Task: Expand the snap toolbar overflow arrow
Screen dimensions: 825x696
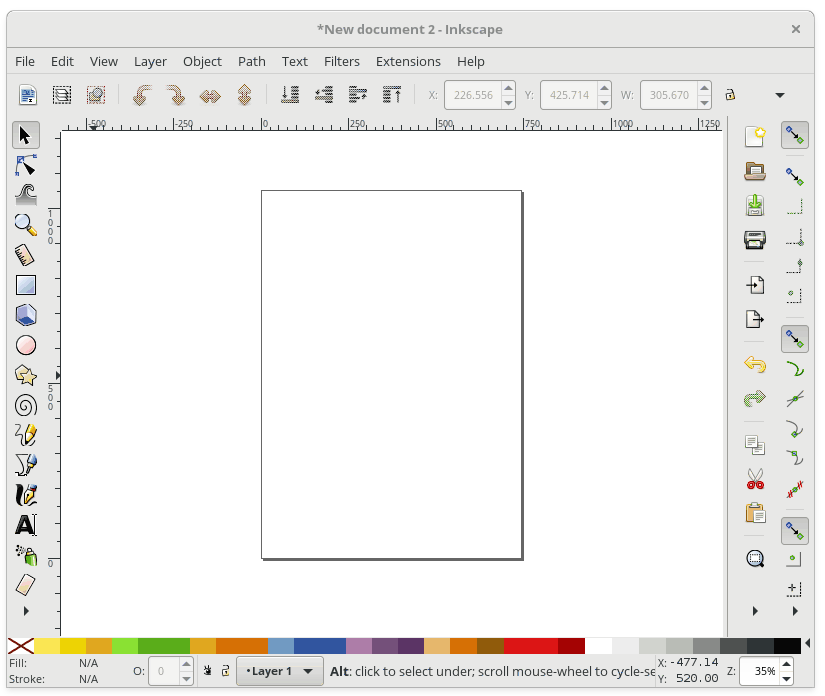Action: coord(794,611)
